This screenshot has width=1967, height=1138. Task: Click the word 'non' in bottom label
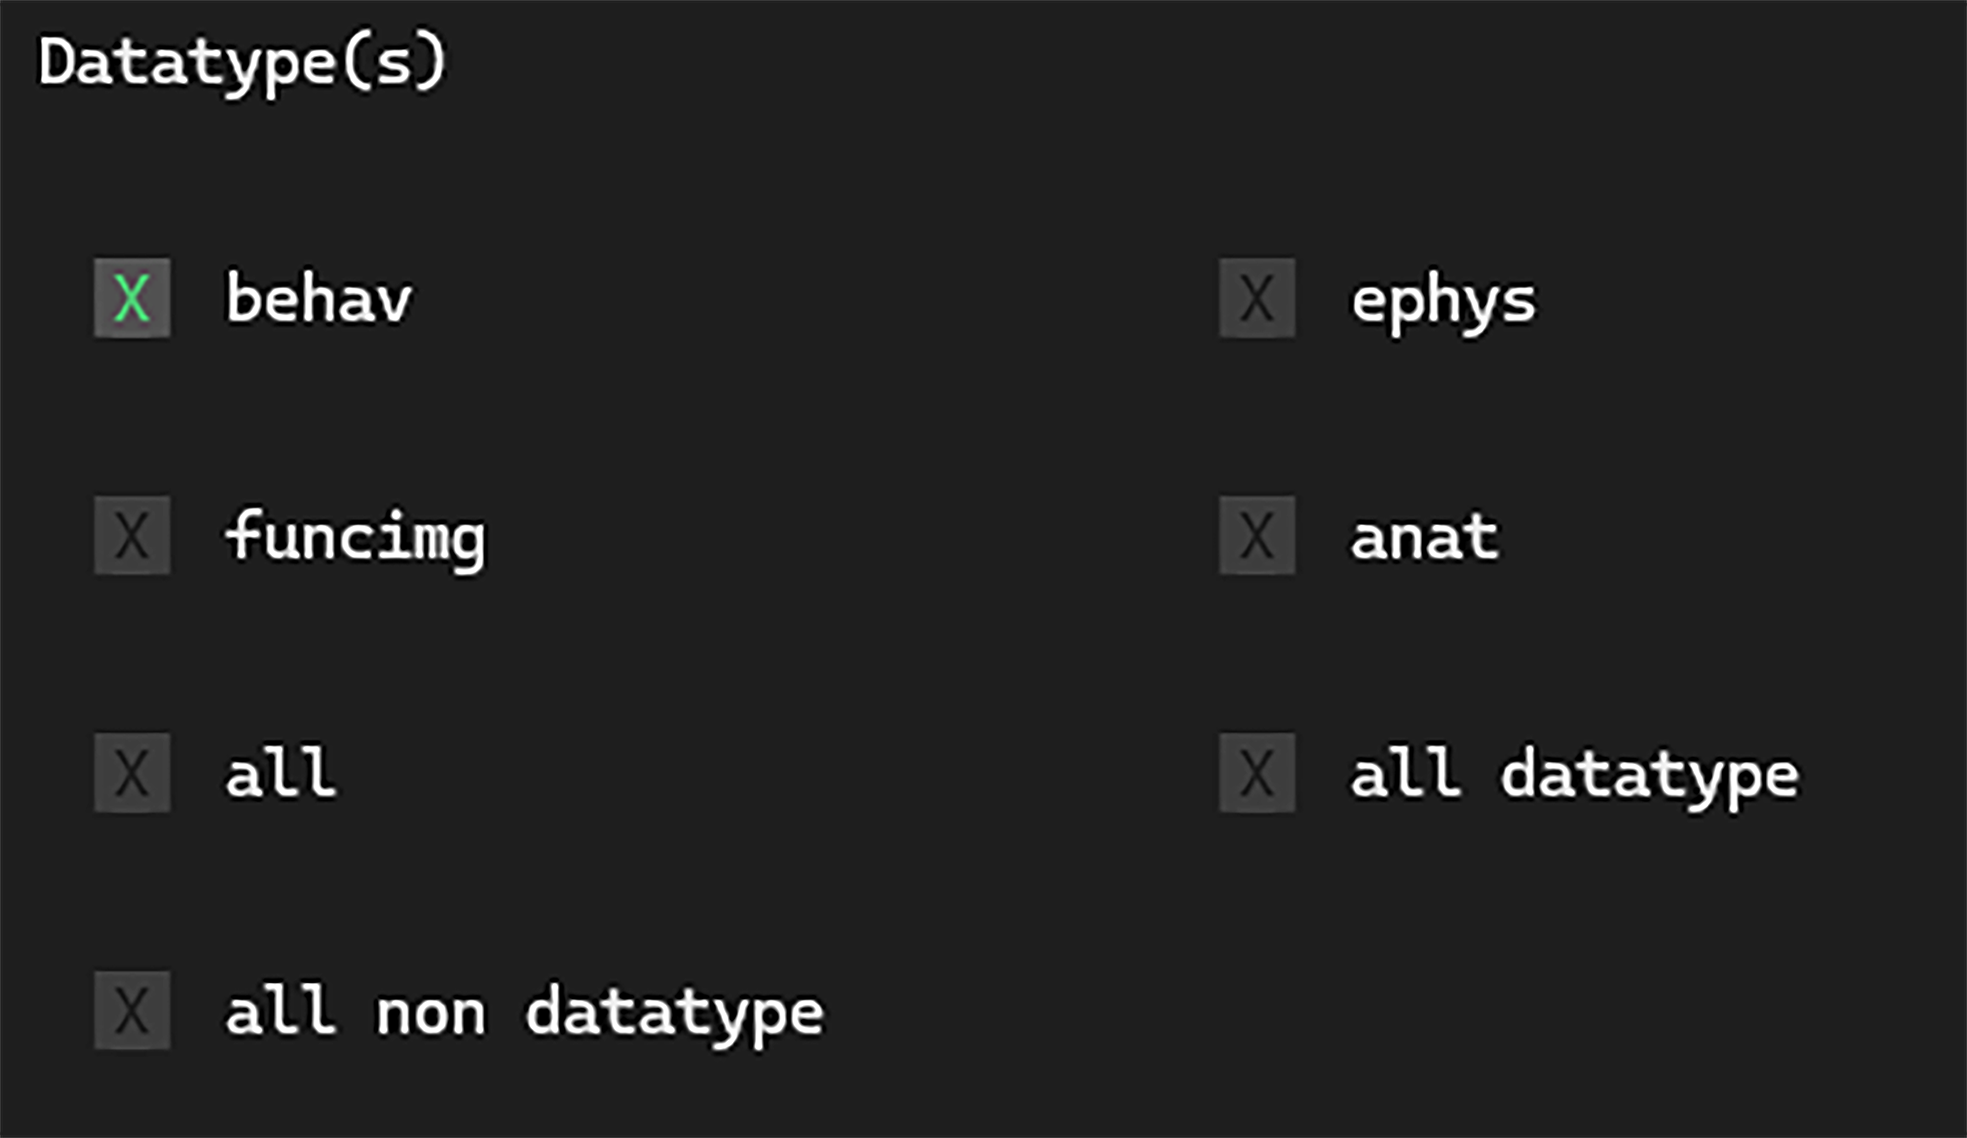[x=430, y=1014]
